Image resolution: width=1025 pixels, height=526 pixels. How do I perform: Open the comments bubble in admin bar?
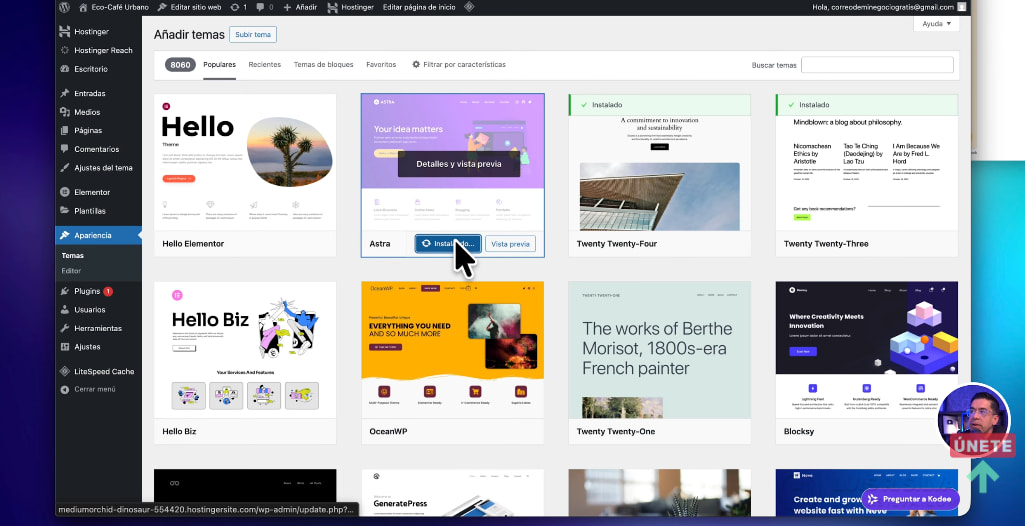(265, 7)
